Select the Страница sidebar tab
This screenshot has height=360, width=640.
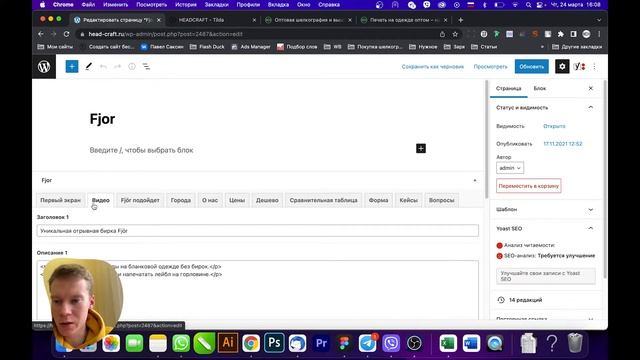pyautogui.click(x=509, y=88)
